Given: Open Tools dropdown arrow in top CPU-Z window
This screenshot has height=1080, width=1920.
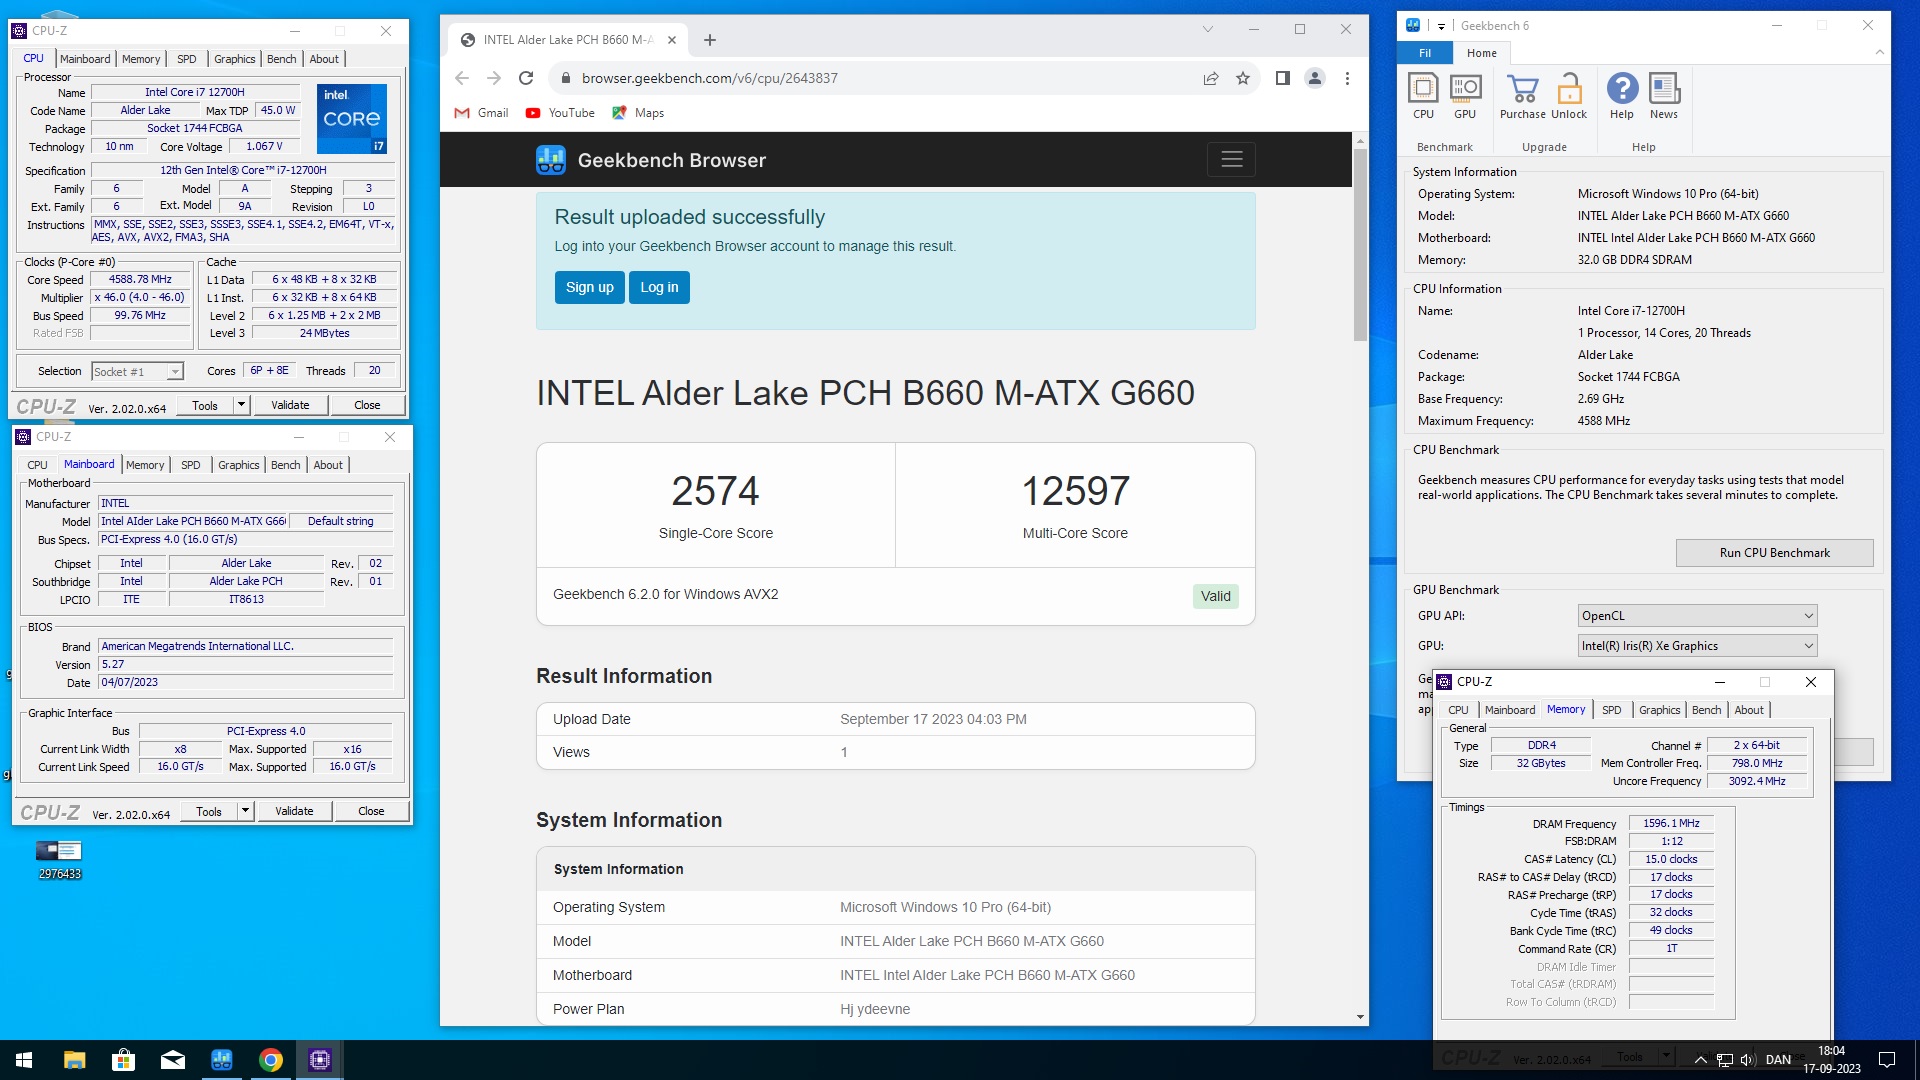Looking at the screenshot, I should tap(241, 405).
